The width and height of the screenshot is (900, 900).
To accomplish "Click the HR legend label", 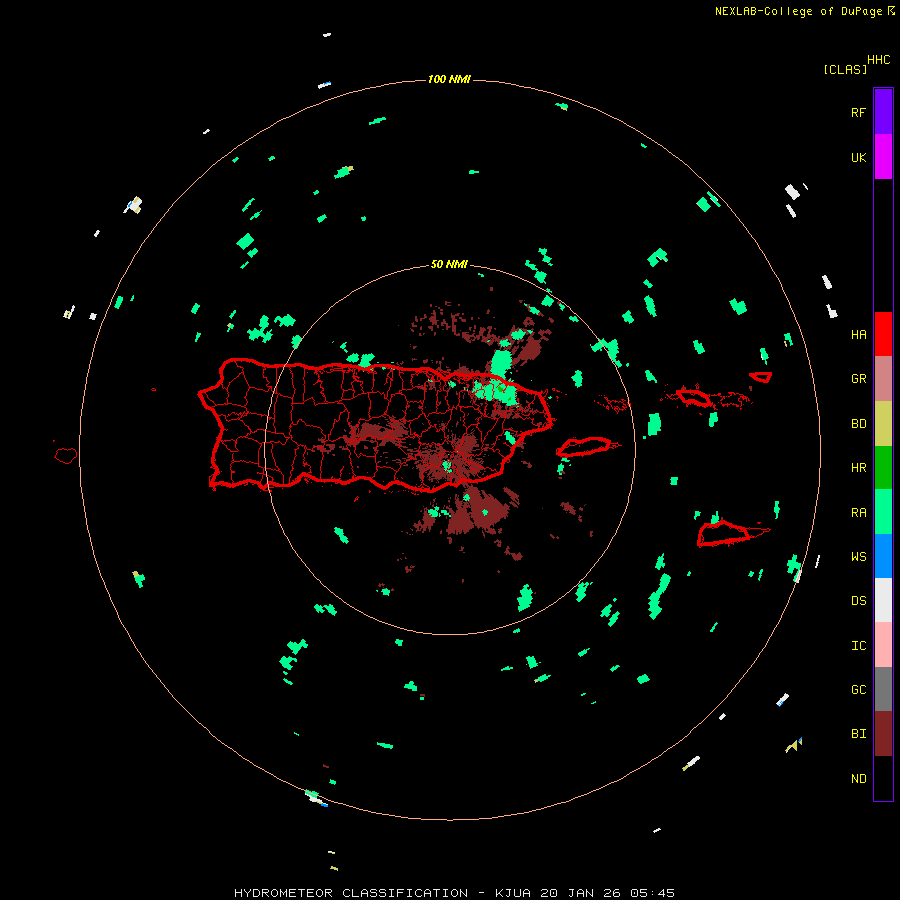I will (858, 468).
